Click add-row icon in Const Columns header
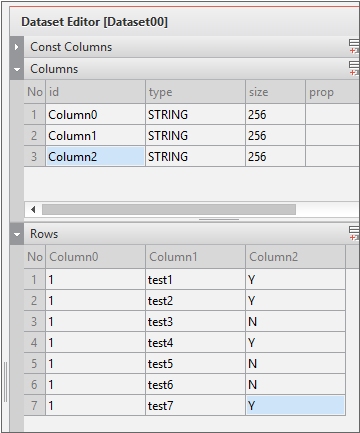Screen dimensions: 360x433 pos(354,46)
